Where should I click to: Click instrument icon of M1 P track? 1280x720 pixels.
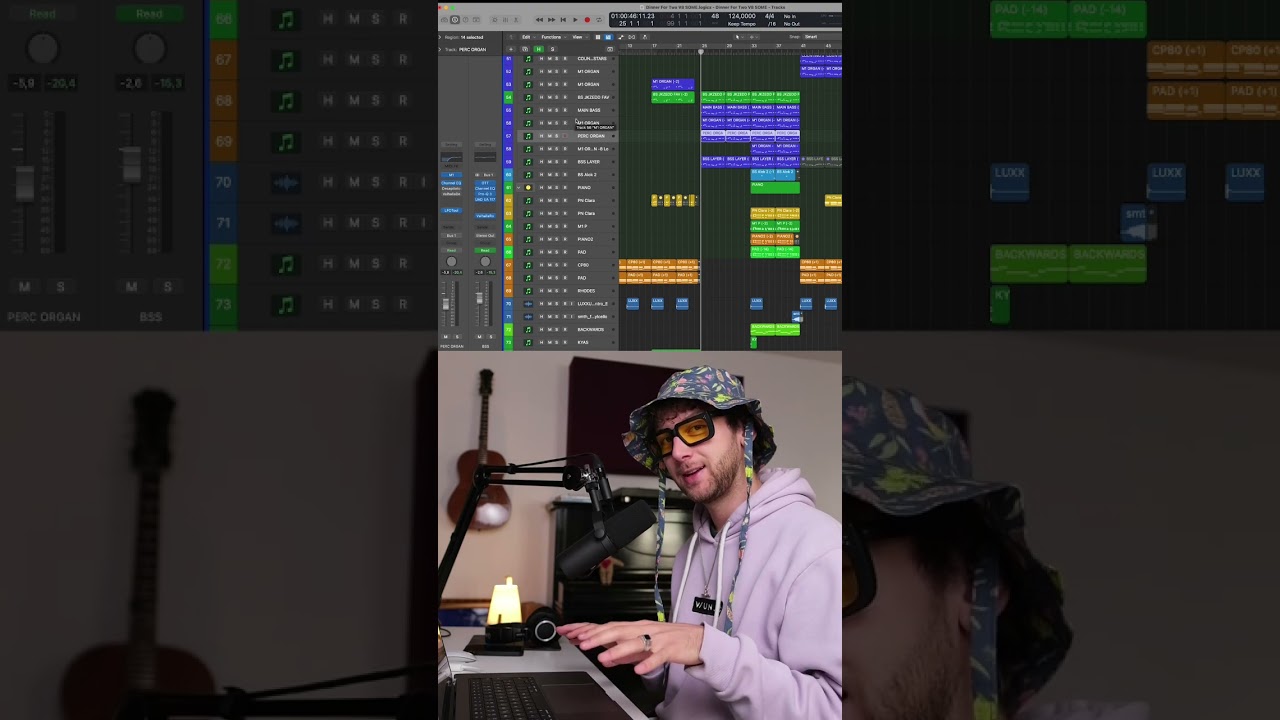click(528, 226)
